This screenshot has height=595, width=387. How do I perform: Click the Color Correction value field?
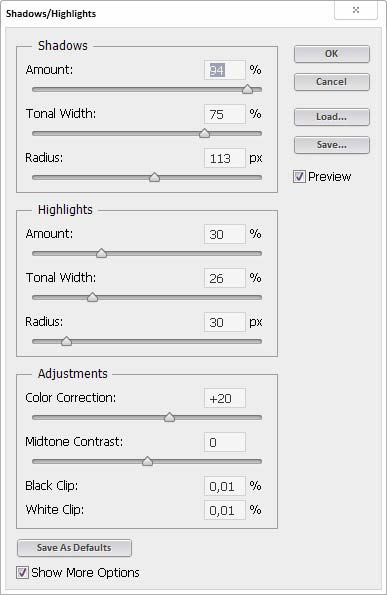(225, 398)
